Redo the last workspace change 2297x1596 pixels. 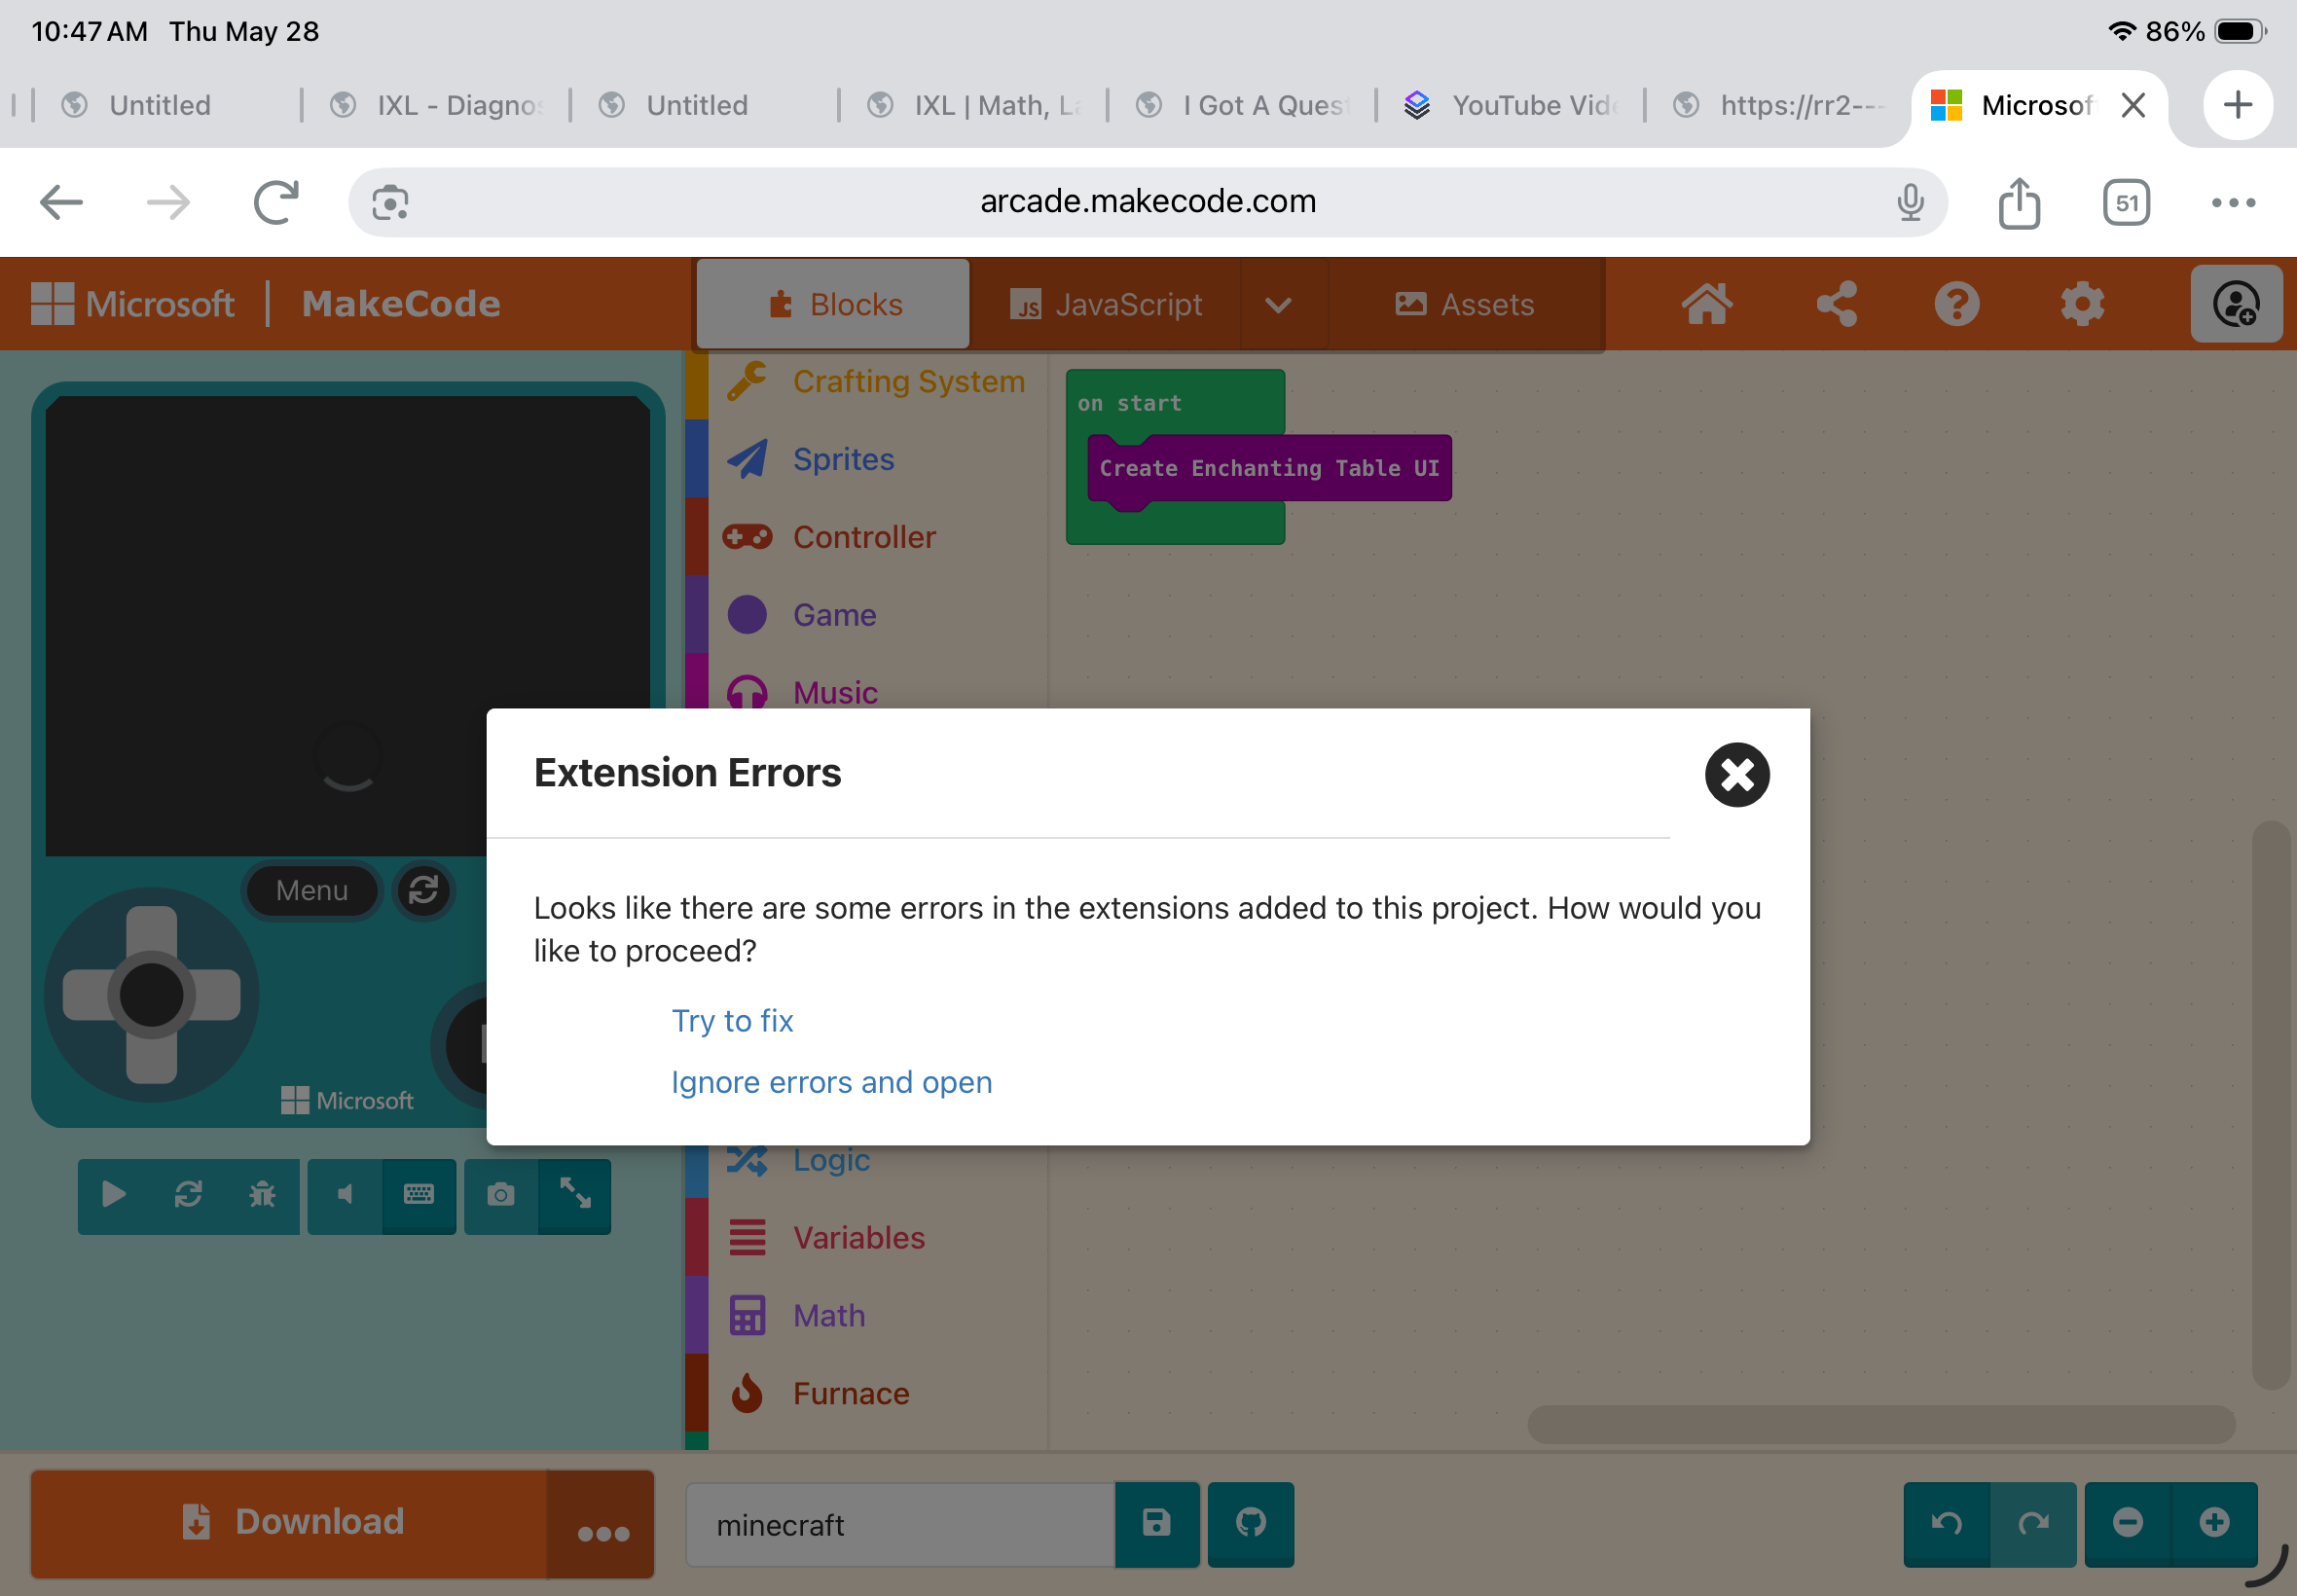pos(2033,1523)
